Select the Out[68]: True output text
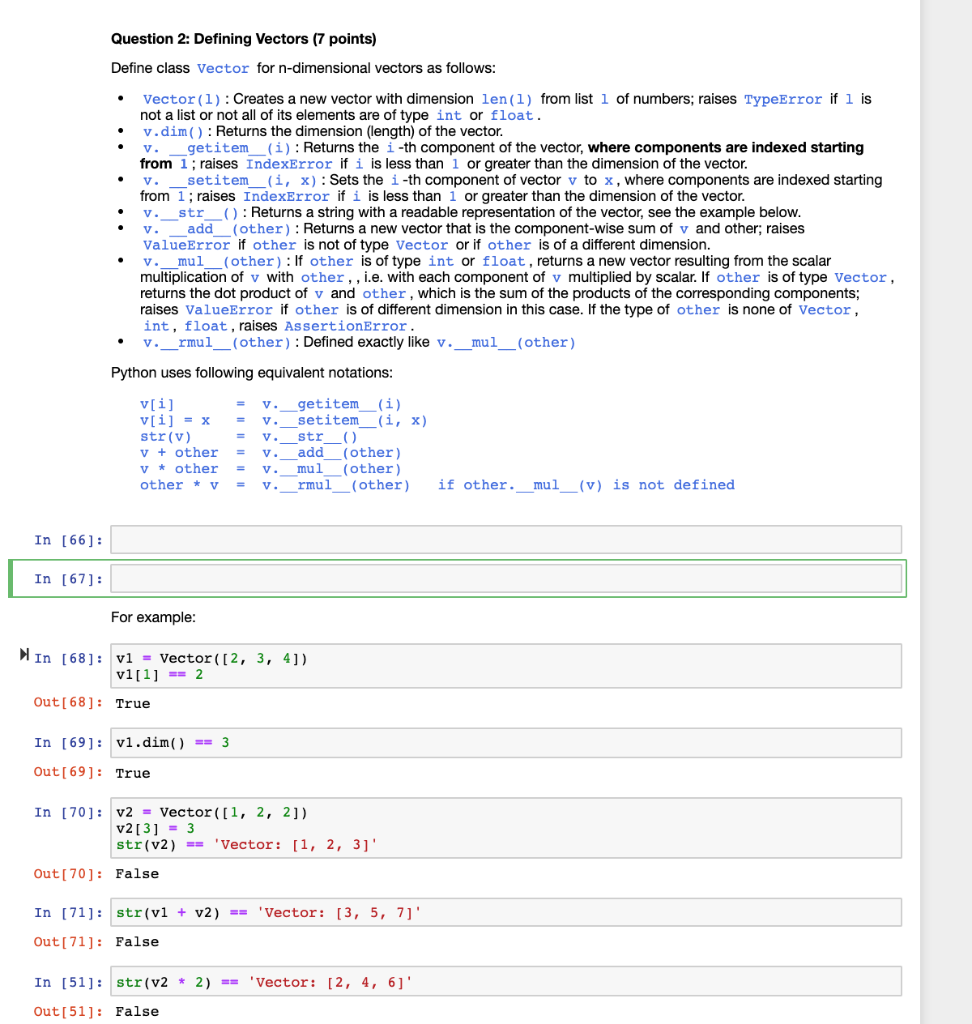 pos(133,703)
